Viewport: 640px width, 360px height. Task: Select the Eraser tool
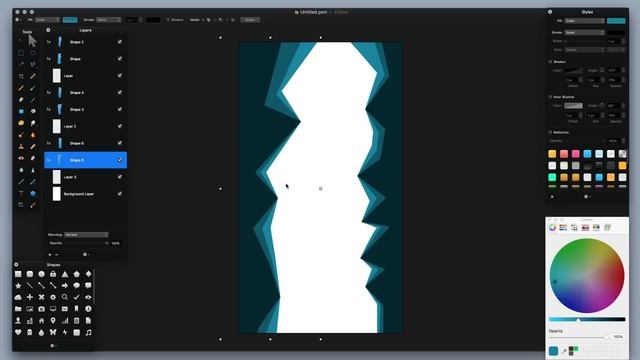(x=21, y=100)
